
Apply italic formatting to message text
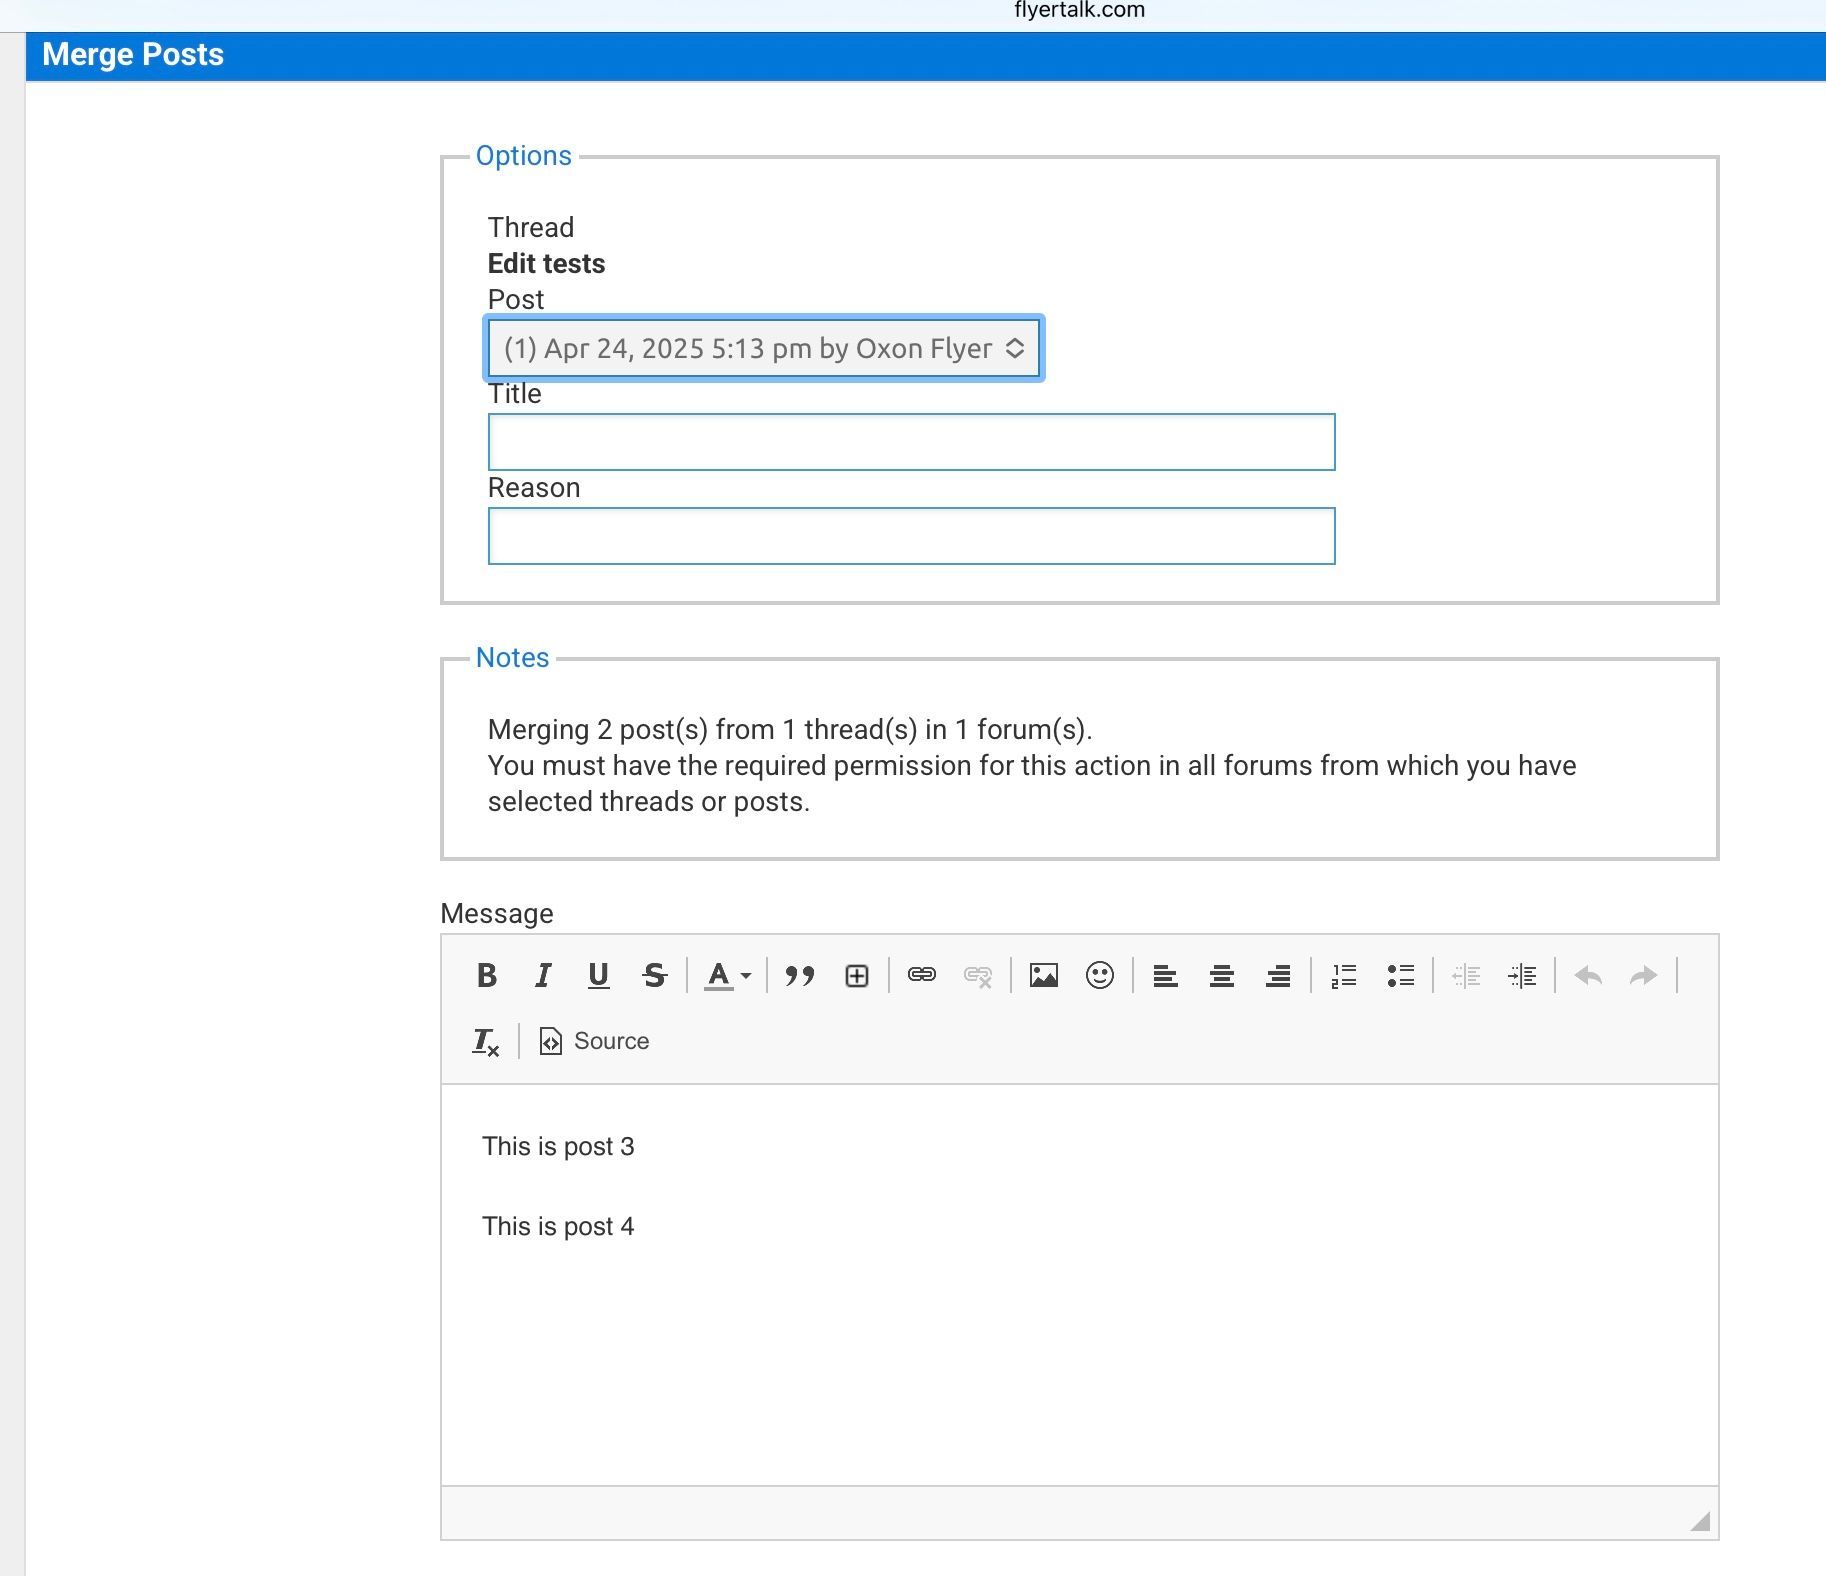tap(543, 975)
